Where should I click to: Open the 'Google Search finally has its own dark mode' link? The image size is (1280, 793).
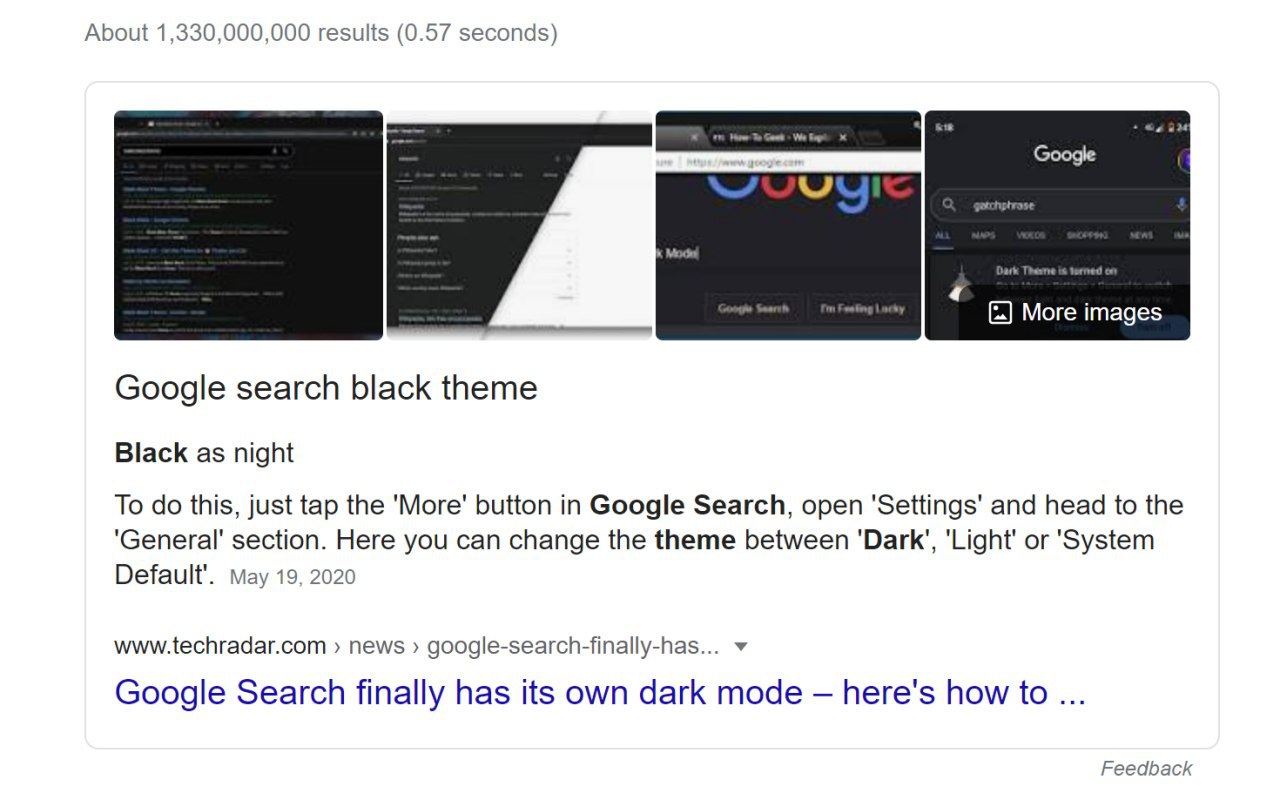pos(600,693)
